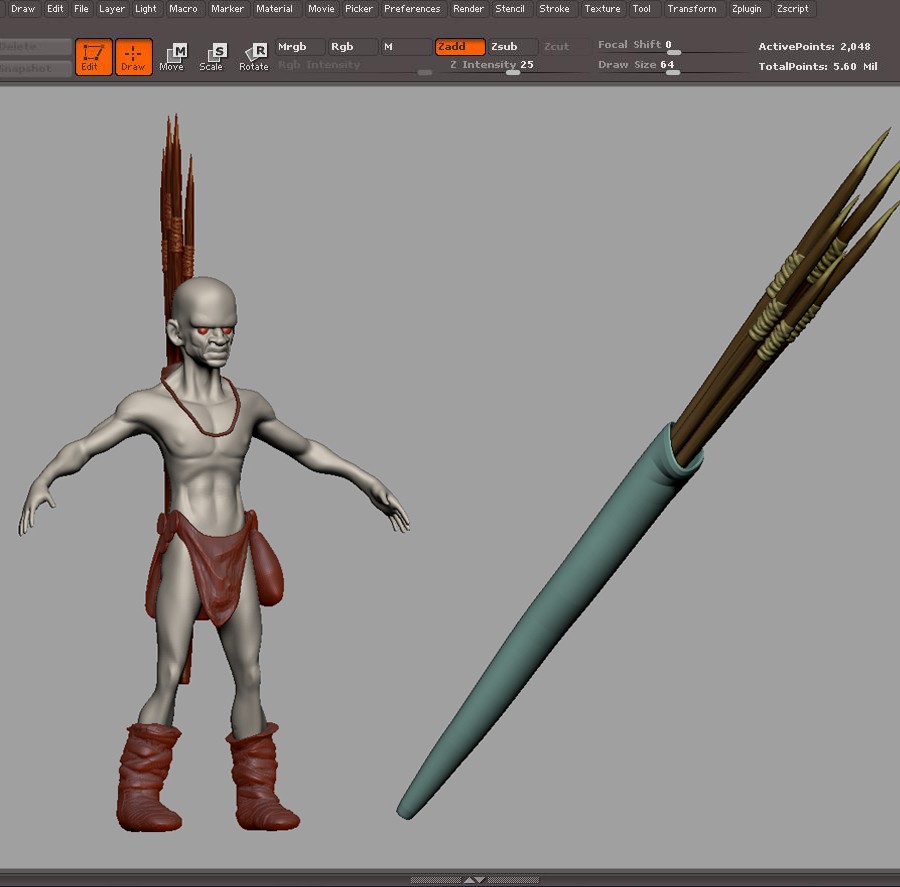This screenshot has width=900, height=887.
Task: Switch to the Move tool
Action: 172,57
